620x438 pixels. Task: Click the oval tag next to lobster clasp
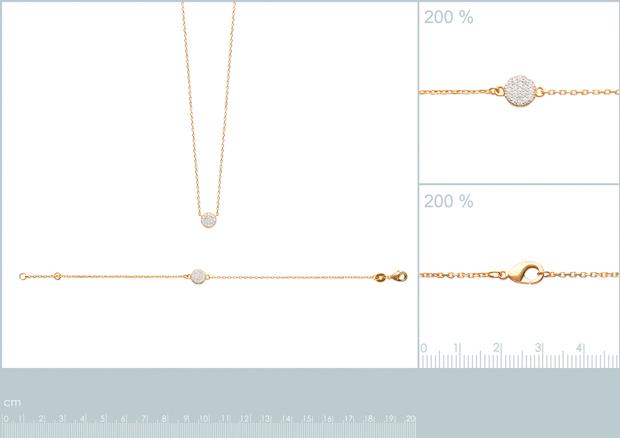tap(380, 277)
